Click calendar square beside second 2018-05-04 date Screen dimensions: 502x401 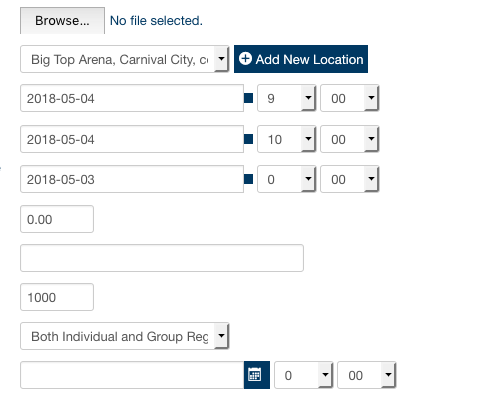point(248,139)
